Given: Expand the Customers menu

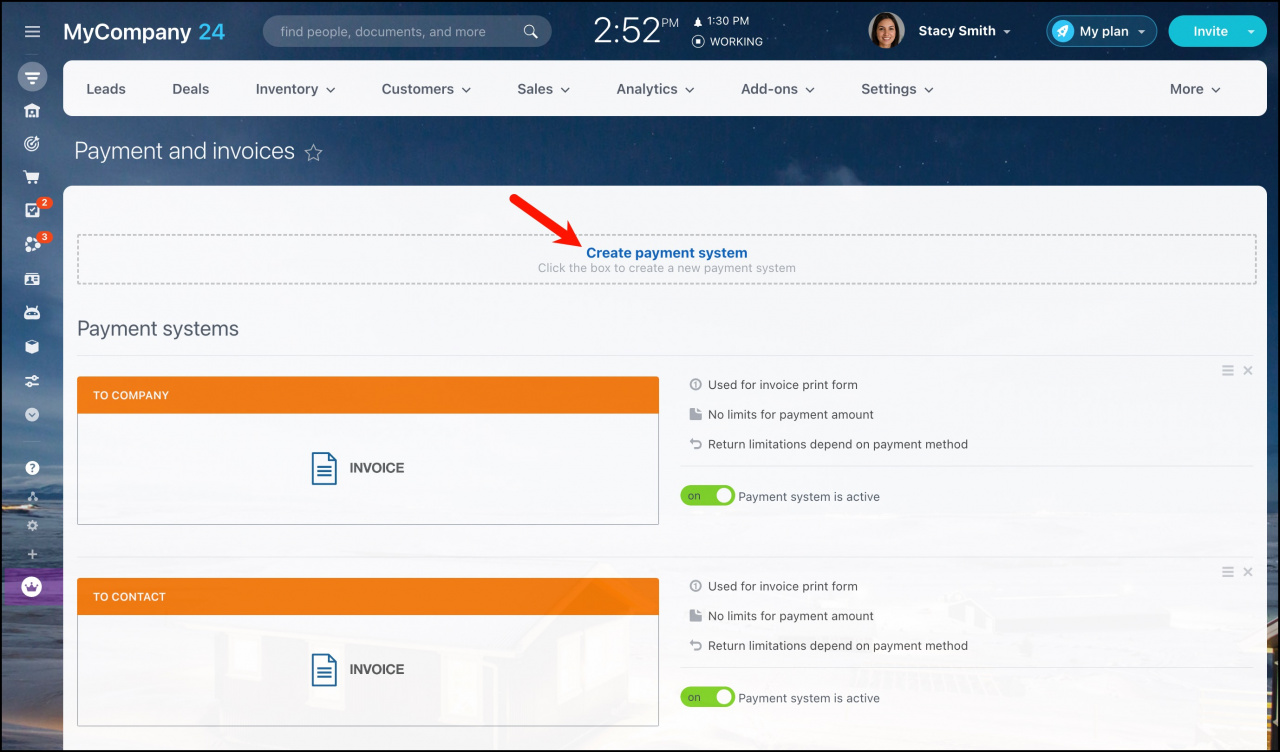Looking at the screenshot, I should [x=426, y=89].
